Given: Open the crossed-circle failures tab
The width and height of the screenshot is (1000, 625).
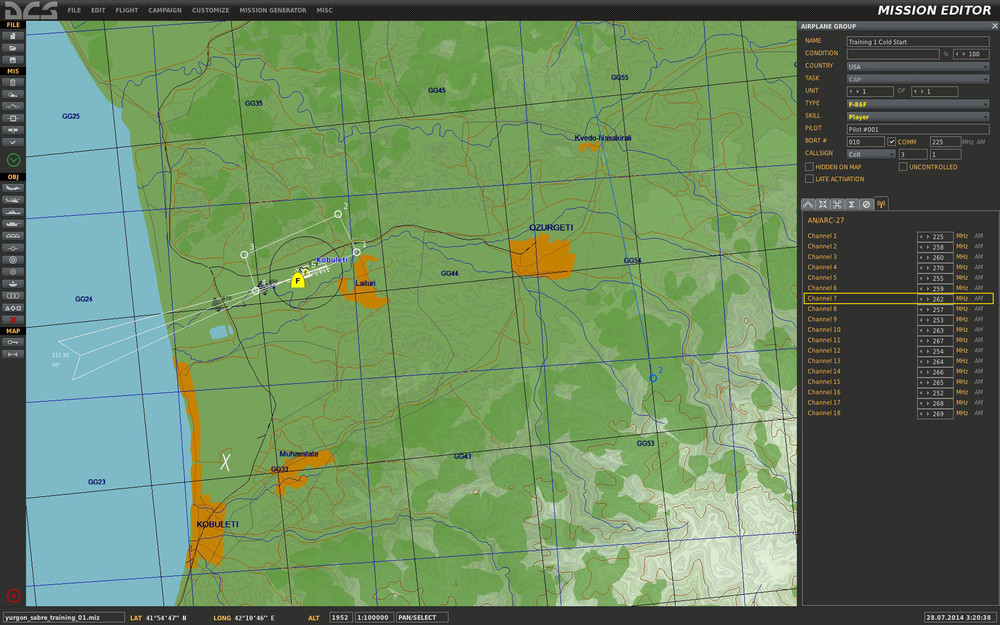Looking at the screenshot, I should 866,204.
